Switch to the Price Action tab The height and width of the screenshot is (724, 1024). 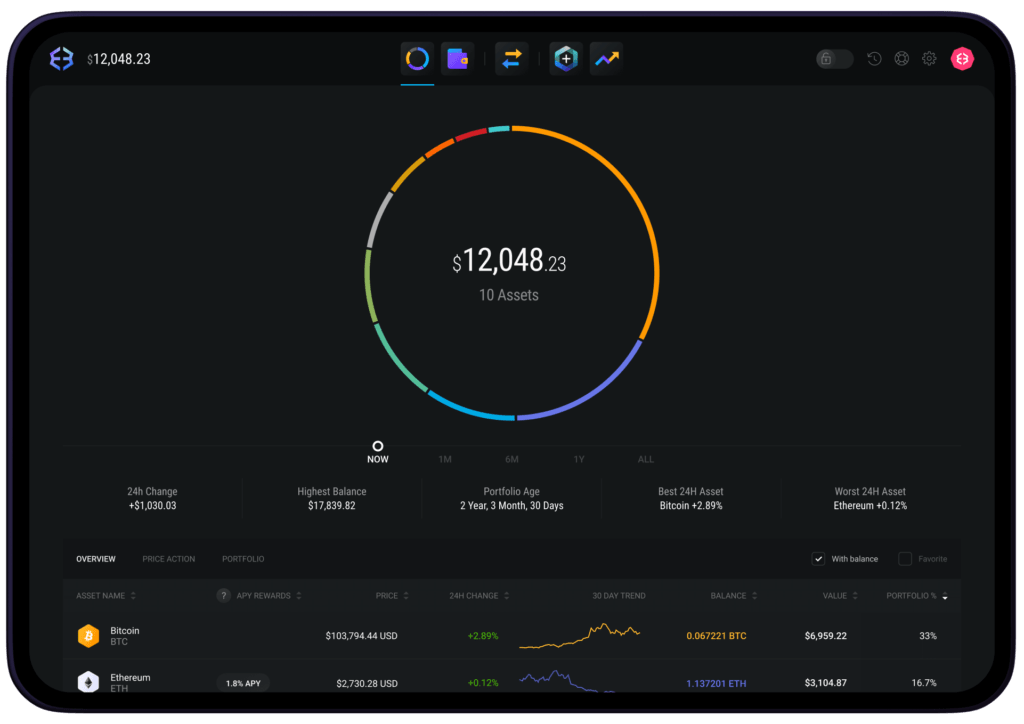click(x=168, y=559)
